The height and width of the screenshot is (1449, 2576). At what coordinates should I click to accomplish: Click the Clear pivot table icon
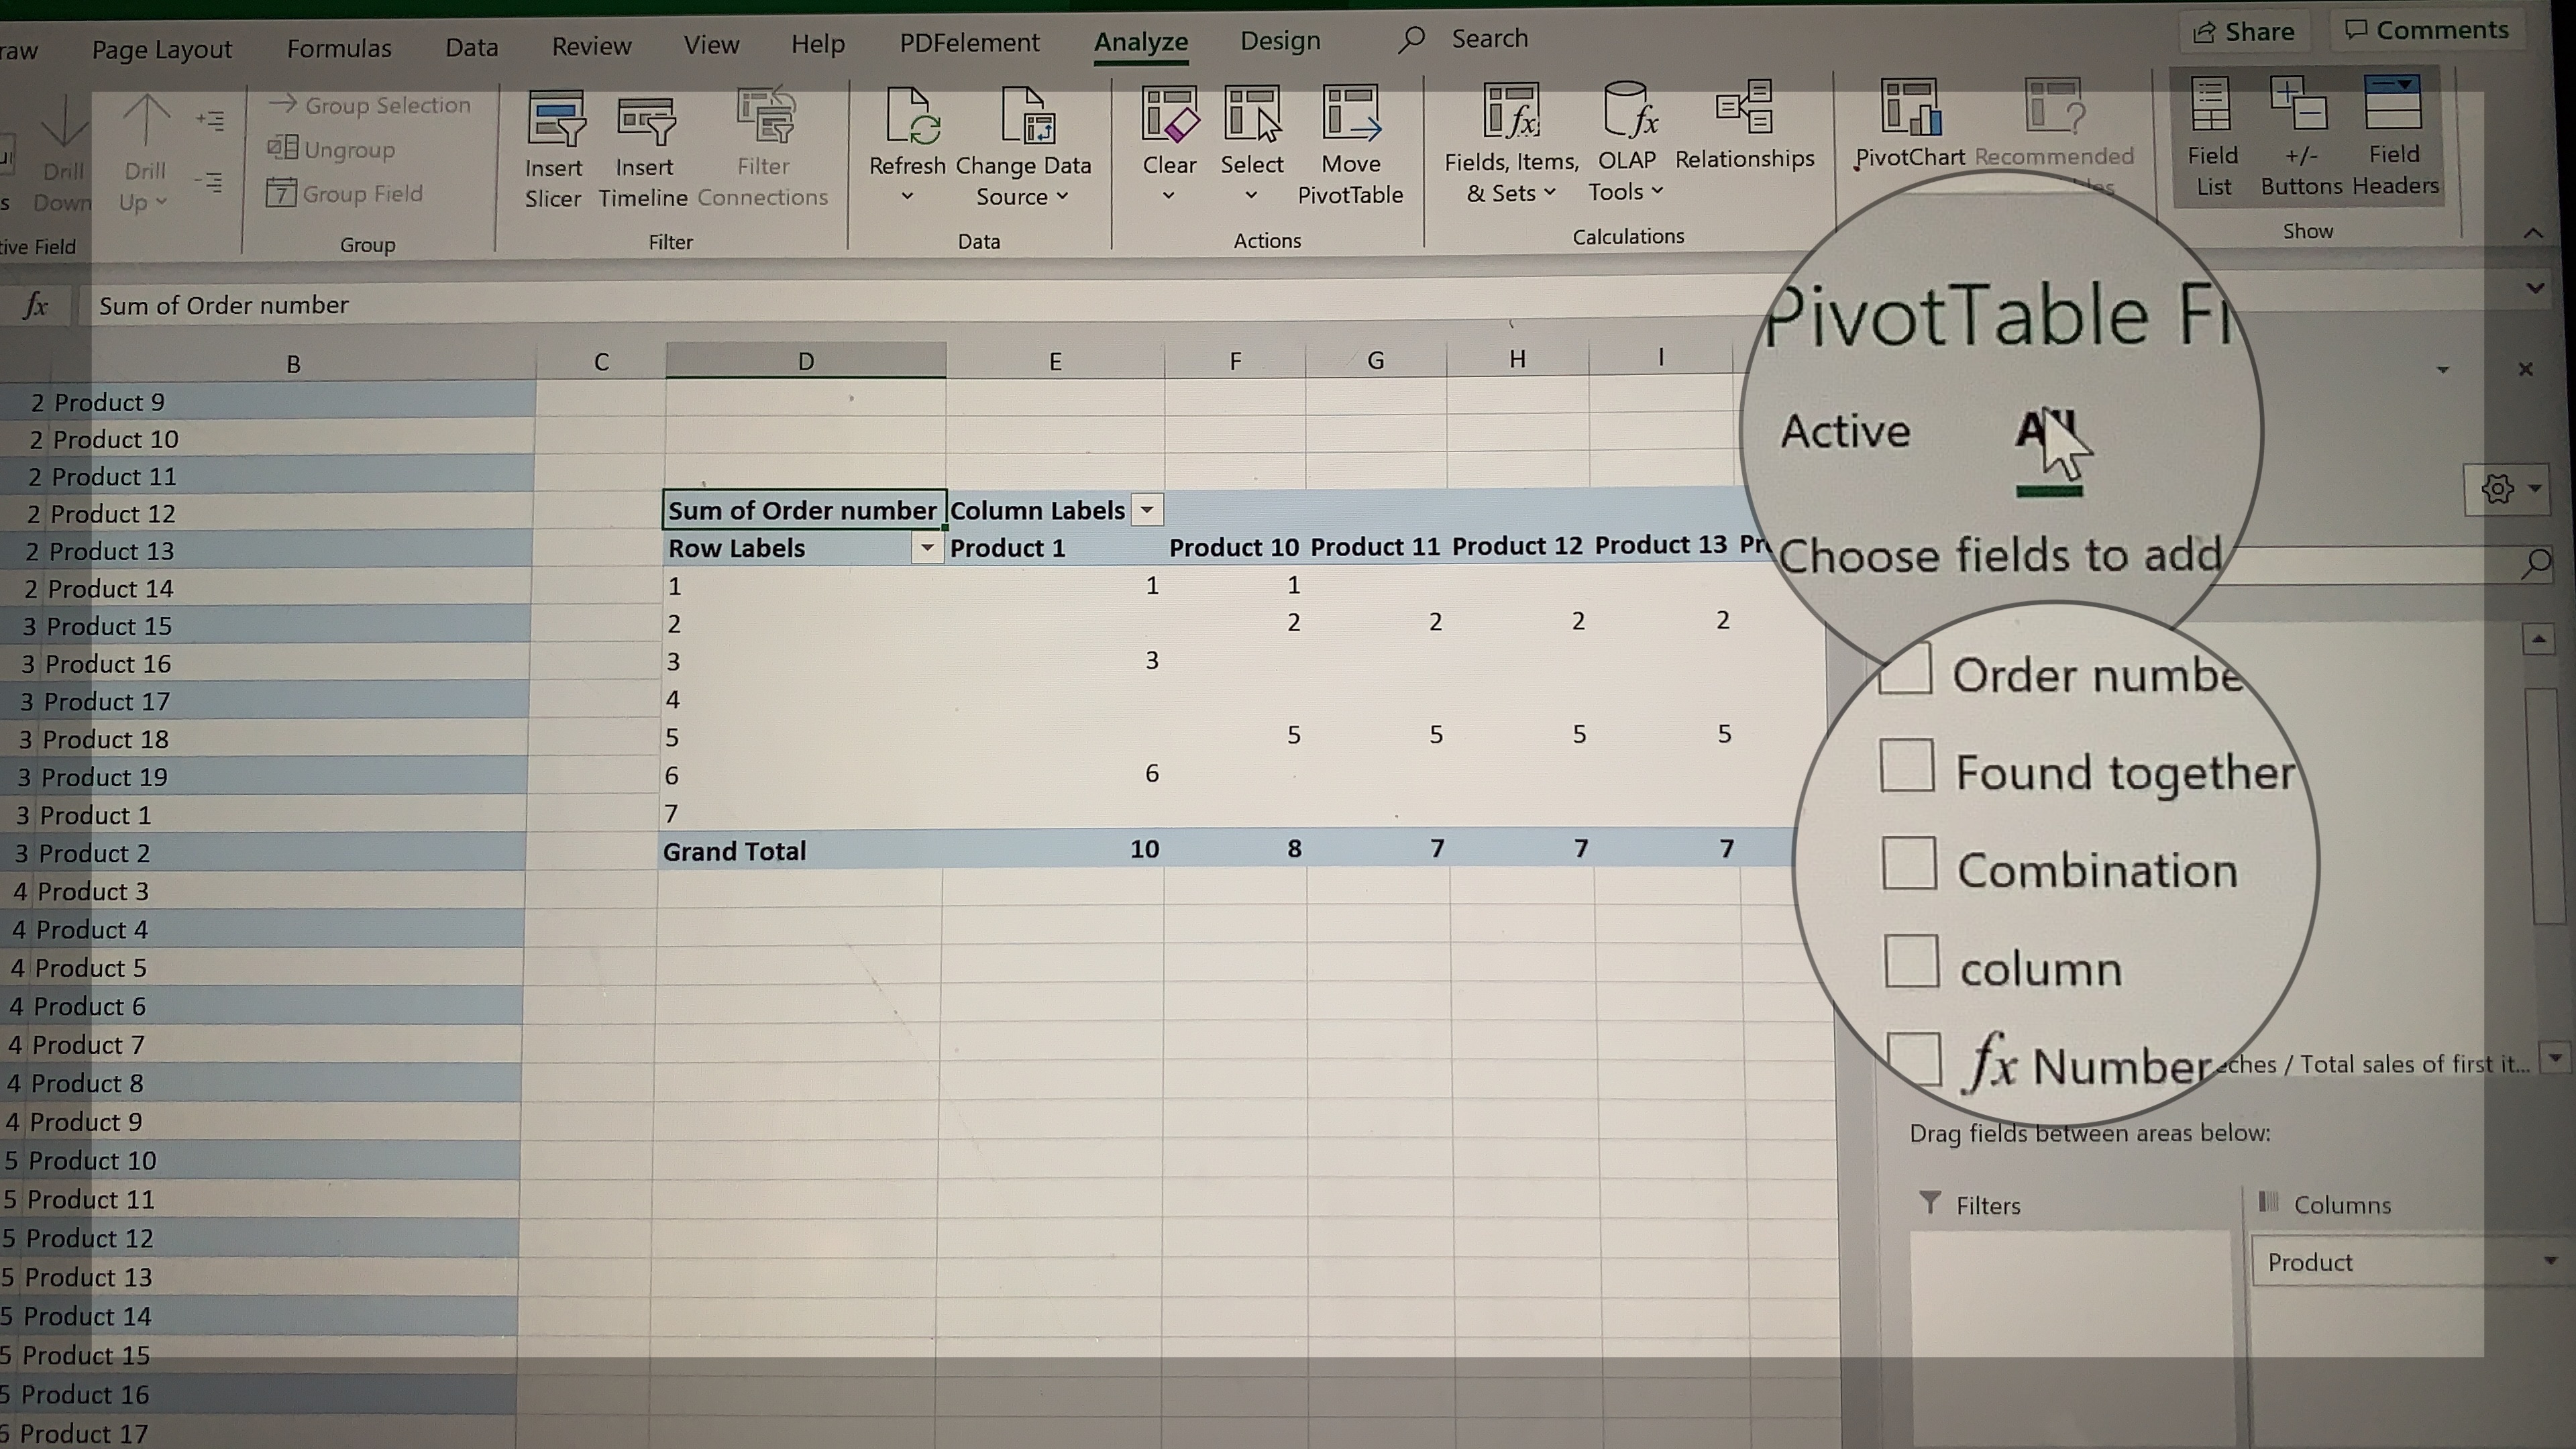click(1169, 114)
